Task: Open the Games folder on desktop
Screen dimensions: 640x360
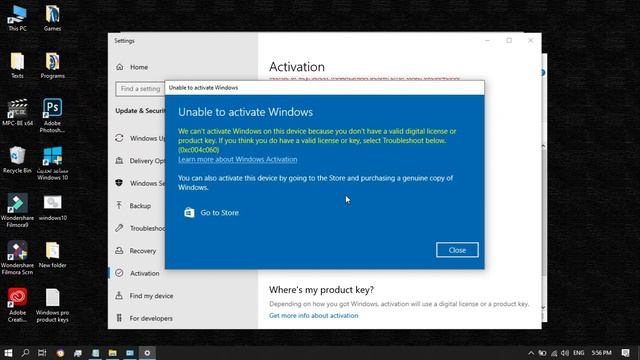Action: pyautogui.click(x=52, y=18)
